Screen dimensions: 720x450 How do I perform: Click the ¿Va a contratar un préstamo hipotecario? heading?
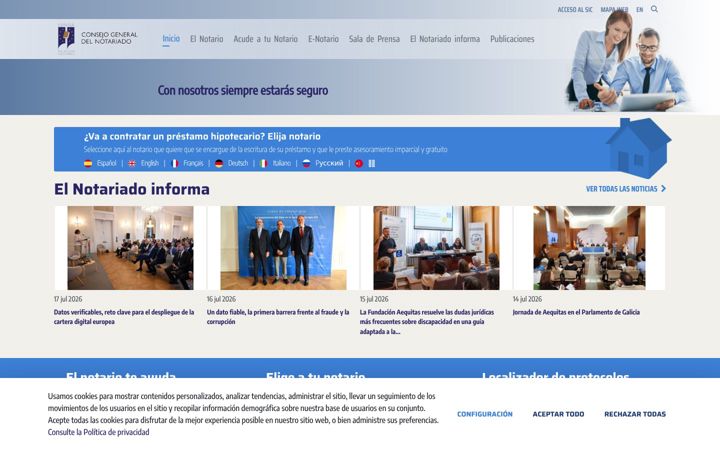(x=202, y=136)
